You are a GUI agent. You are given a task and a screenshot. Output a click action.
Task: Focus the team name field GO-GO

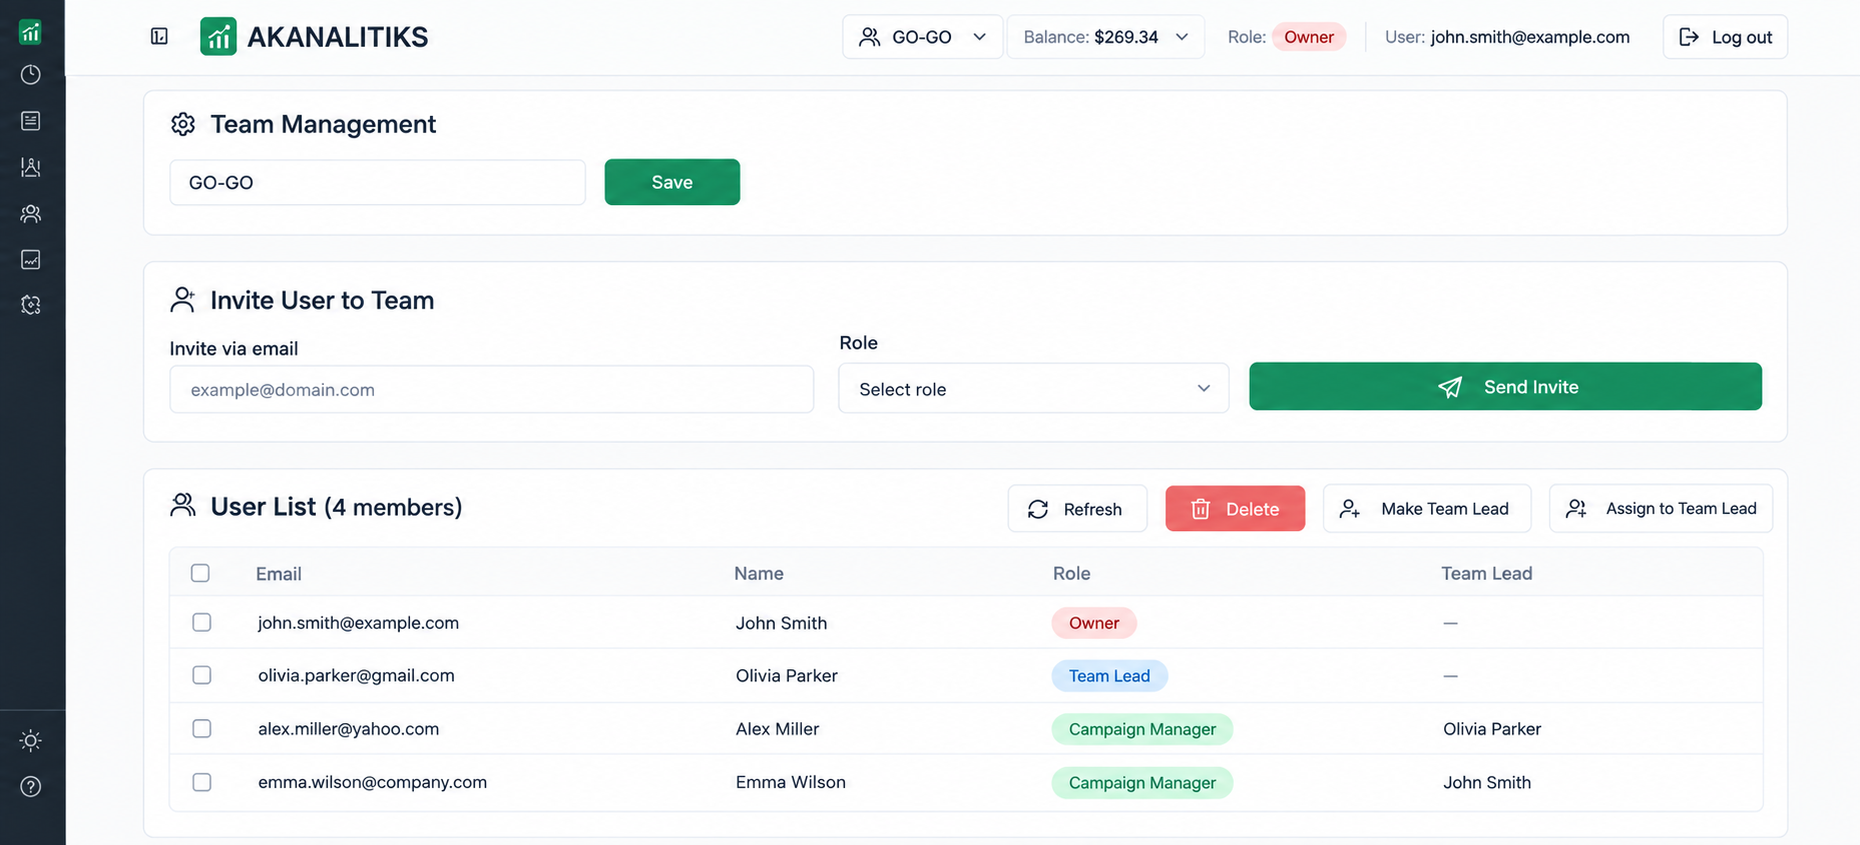(377, 182)
